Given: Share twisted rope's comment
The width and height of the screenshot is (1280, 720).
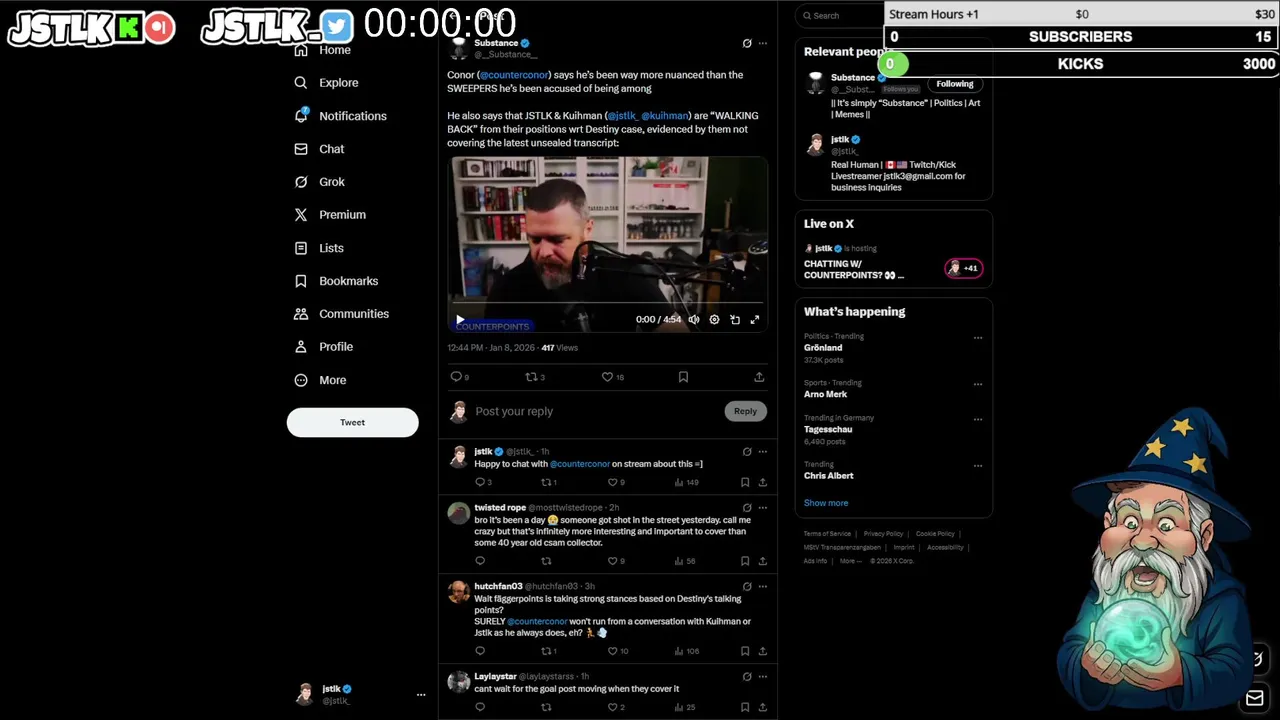Looking at the screenshot, I should (762, 561).
